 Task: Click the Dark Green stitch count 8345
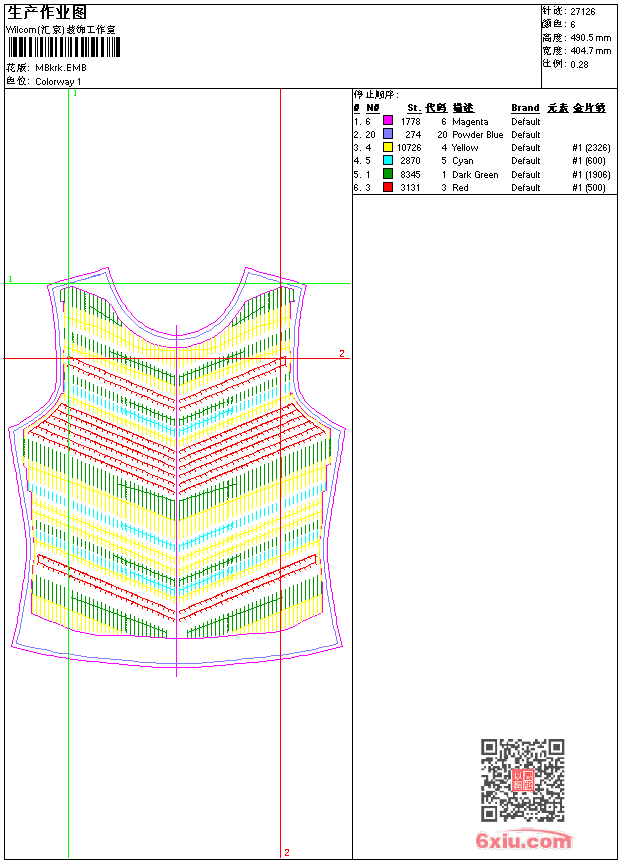tap(410, 174)
